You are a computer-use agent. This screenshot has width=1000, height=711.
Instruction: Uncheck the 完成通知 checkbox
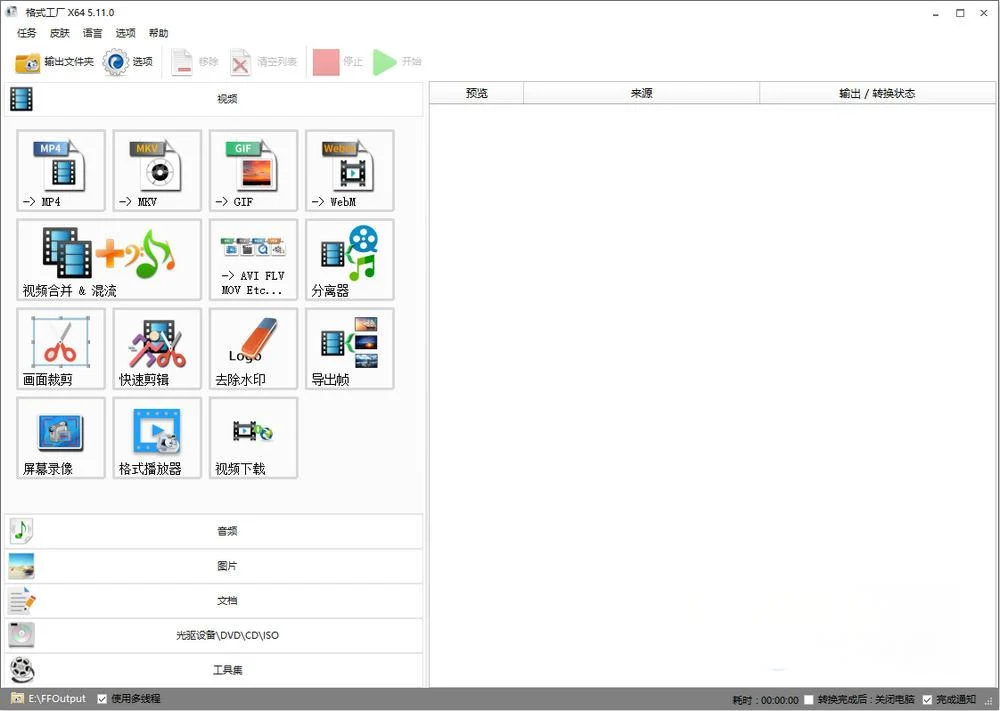927,700
